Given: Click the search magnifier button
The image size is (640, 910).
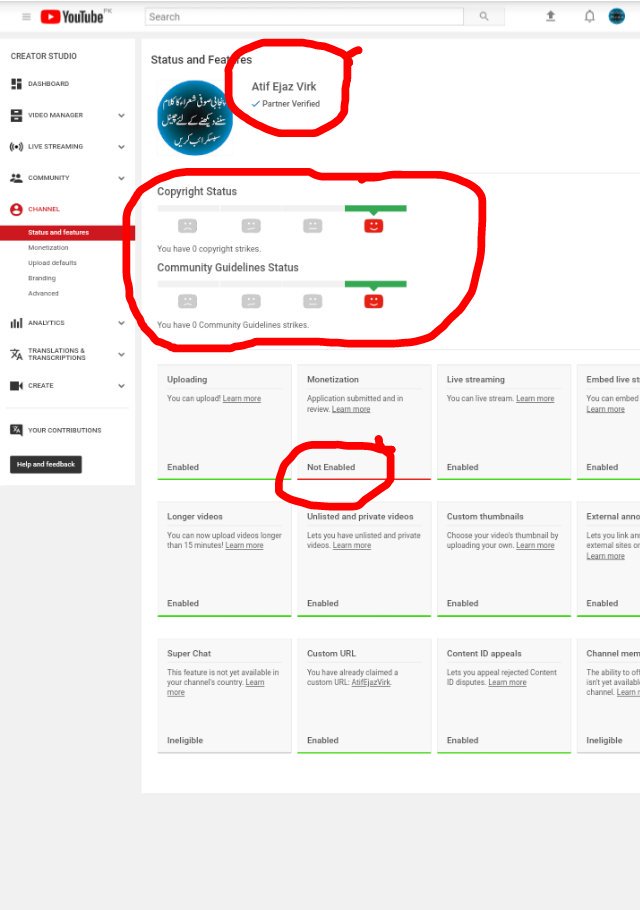Looking at the screenshot, I should point(484,17).
